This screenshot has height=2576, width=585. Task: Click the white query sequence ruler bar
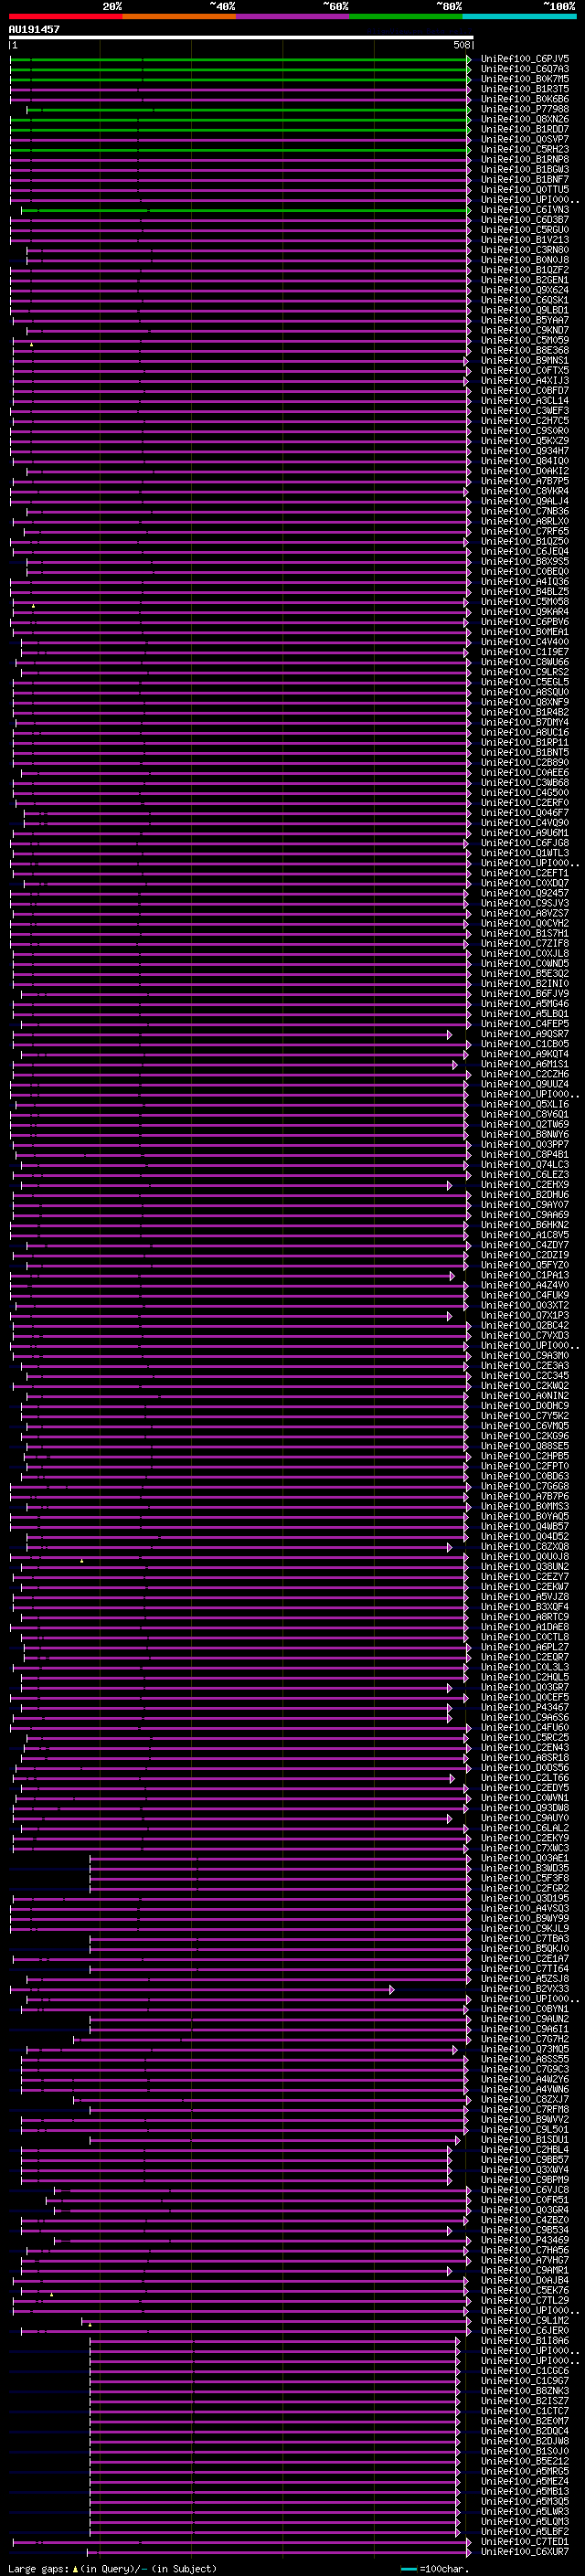coord(241,38)
